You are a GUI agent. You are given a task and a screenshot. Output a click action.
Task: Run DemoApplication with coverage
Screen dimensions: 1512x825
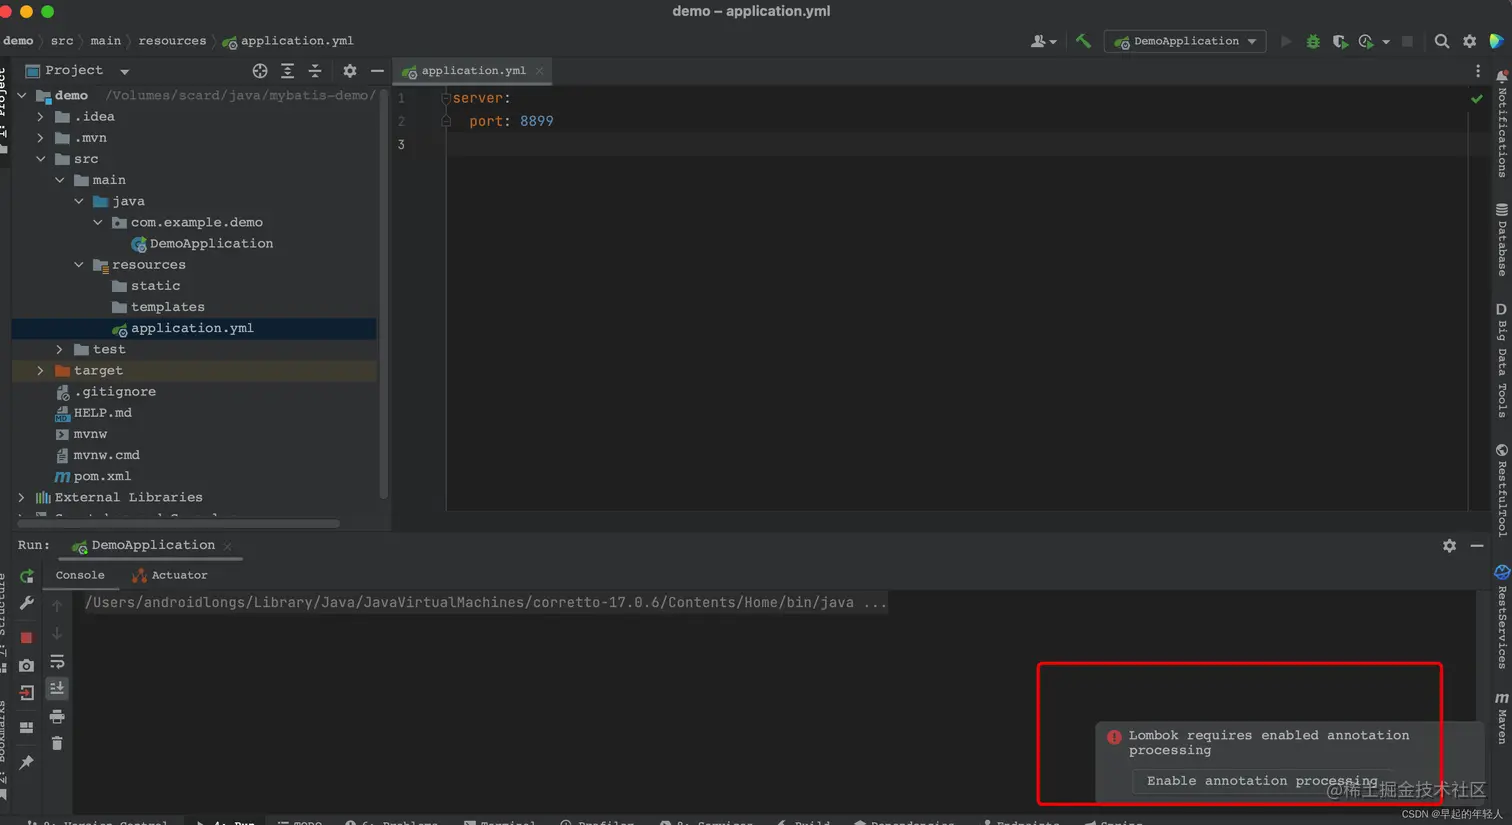click(1340, 41)
